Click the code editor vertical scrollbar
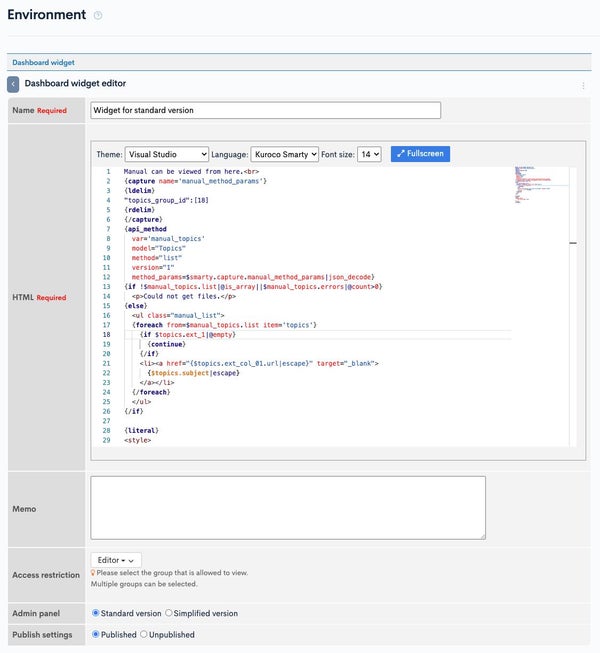The image size is (600, 653). [573, 307]
